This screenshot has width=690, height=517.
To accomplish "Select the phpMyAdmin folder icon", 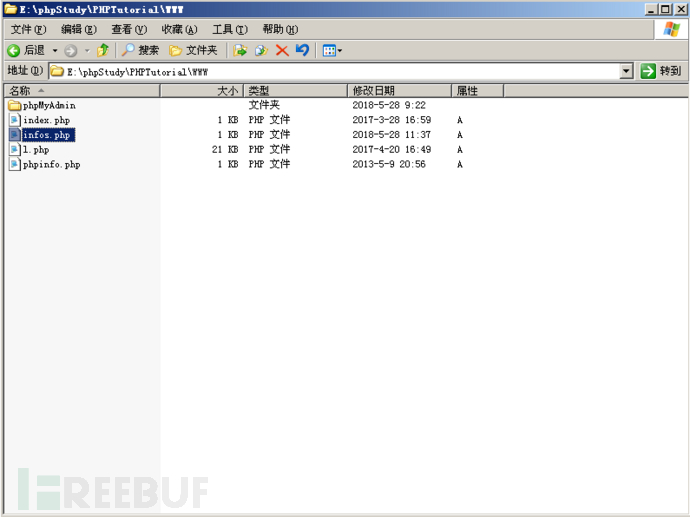I will [x=15, y=105].
